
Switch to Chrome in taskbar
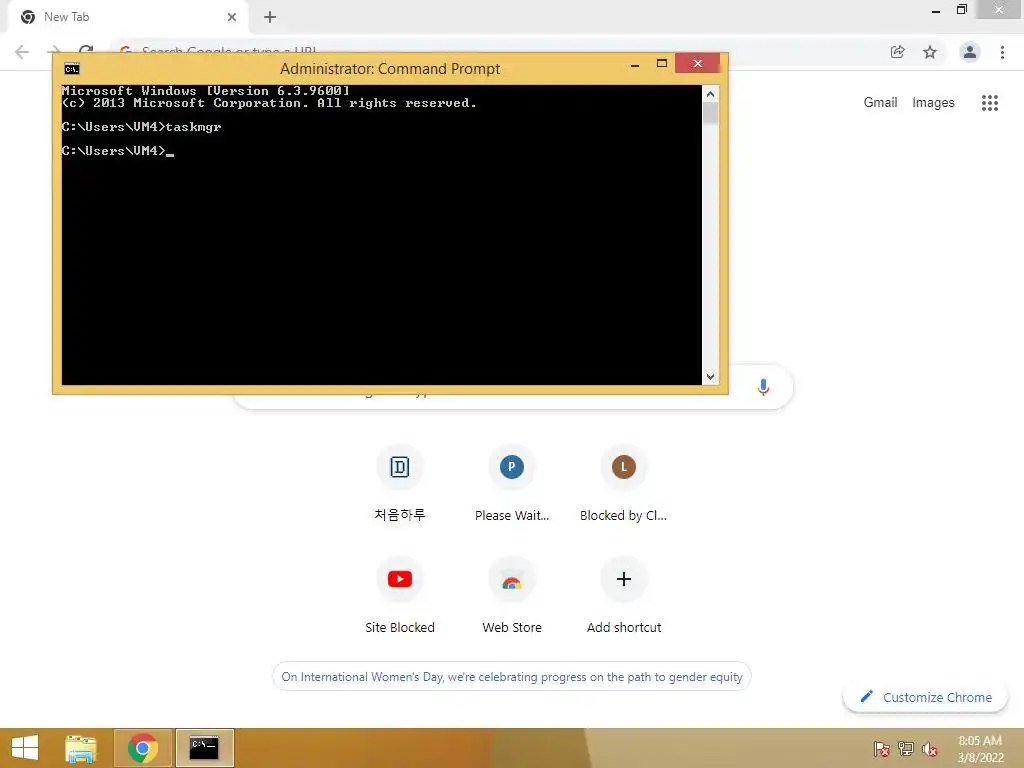143,748
